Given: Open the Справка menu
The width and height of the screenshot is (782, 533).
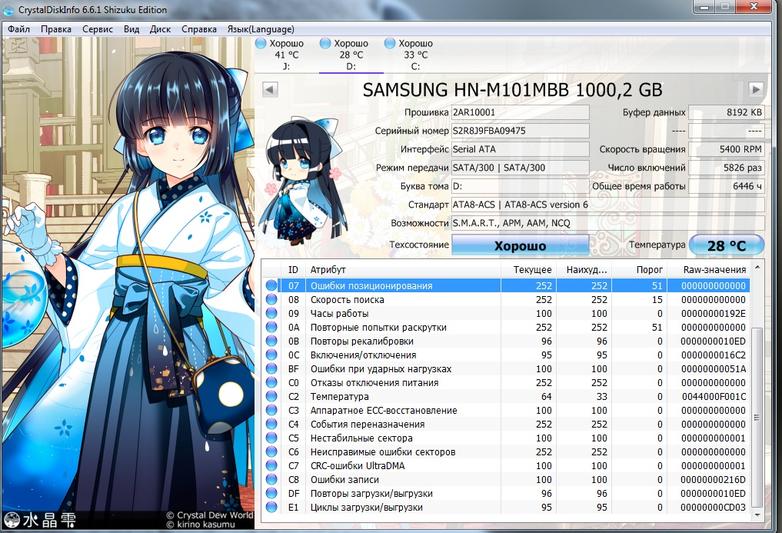Looking at the screenshot, I should point(199,29).
